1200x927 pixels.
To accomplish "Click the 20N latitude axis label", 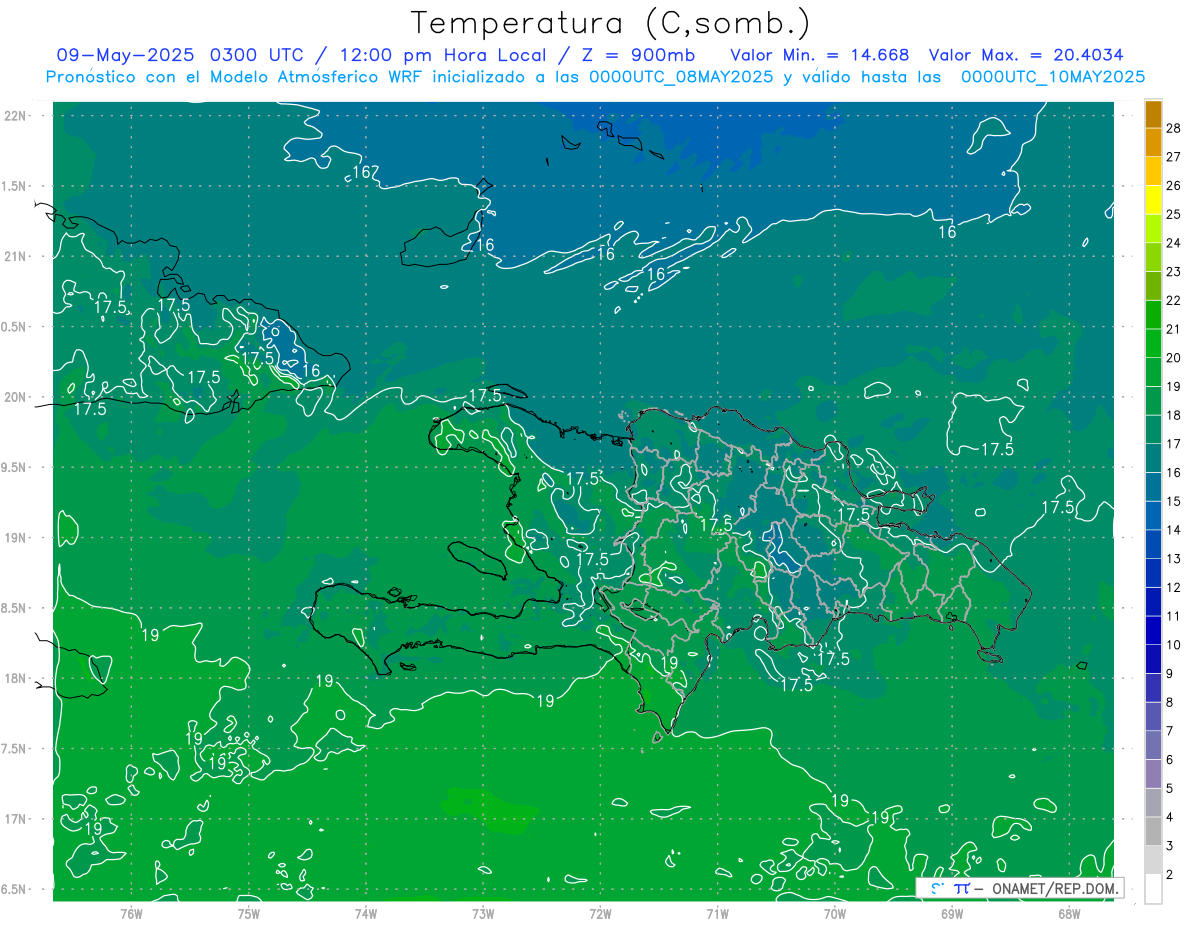I will (x=16, y=397).
